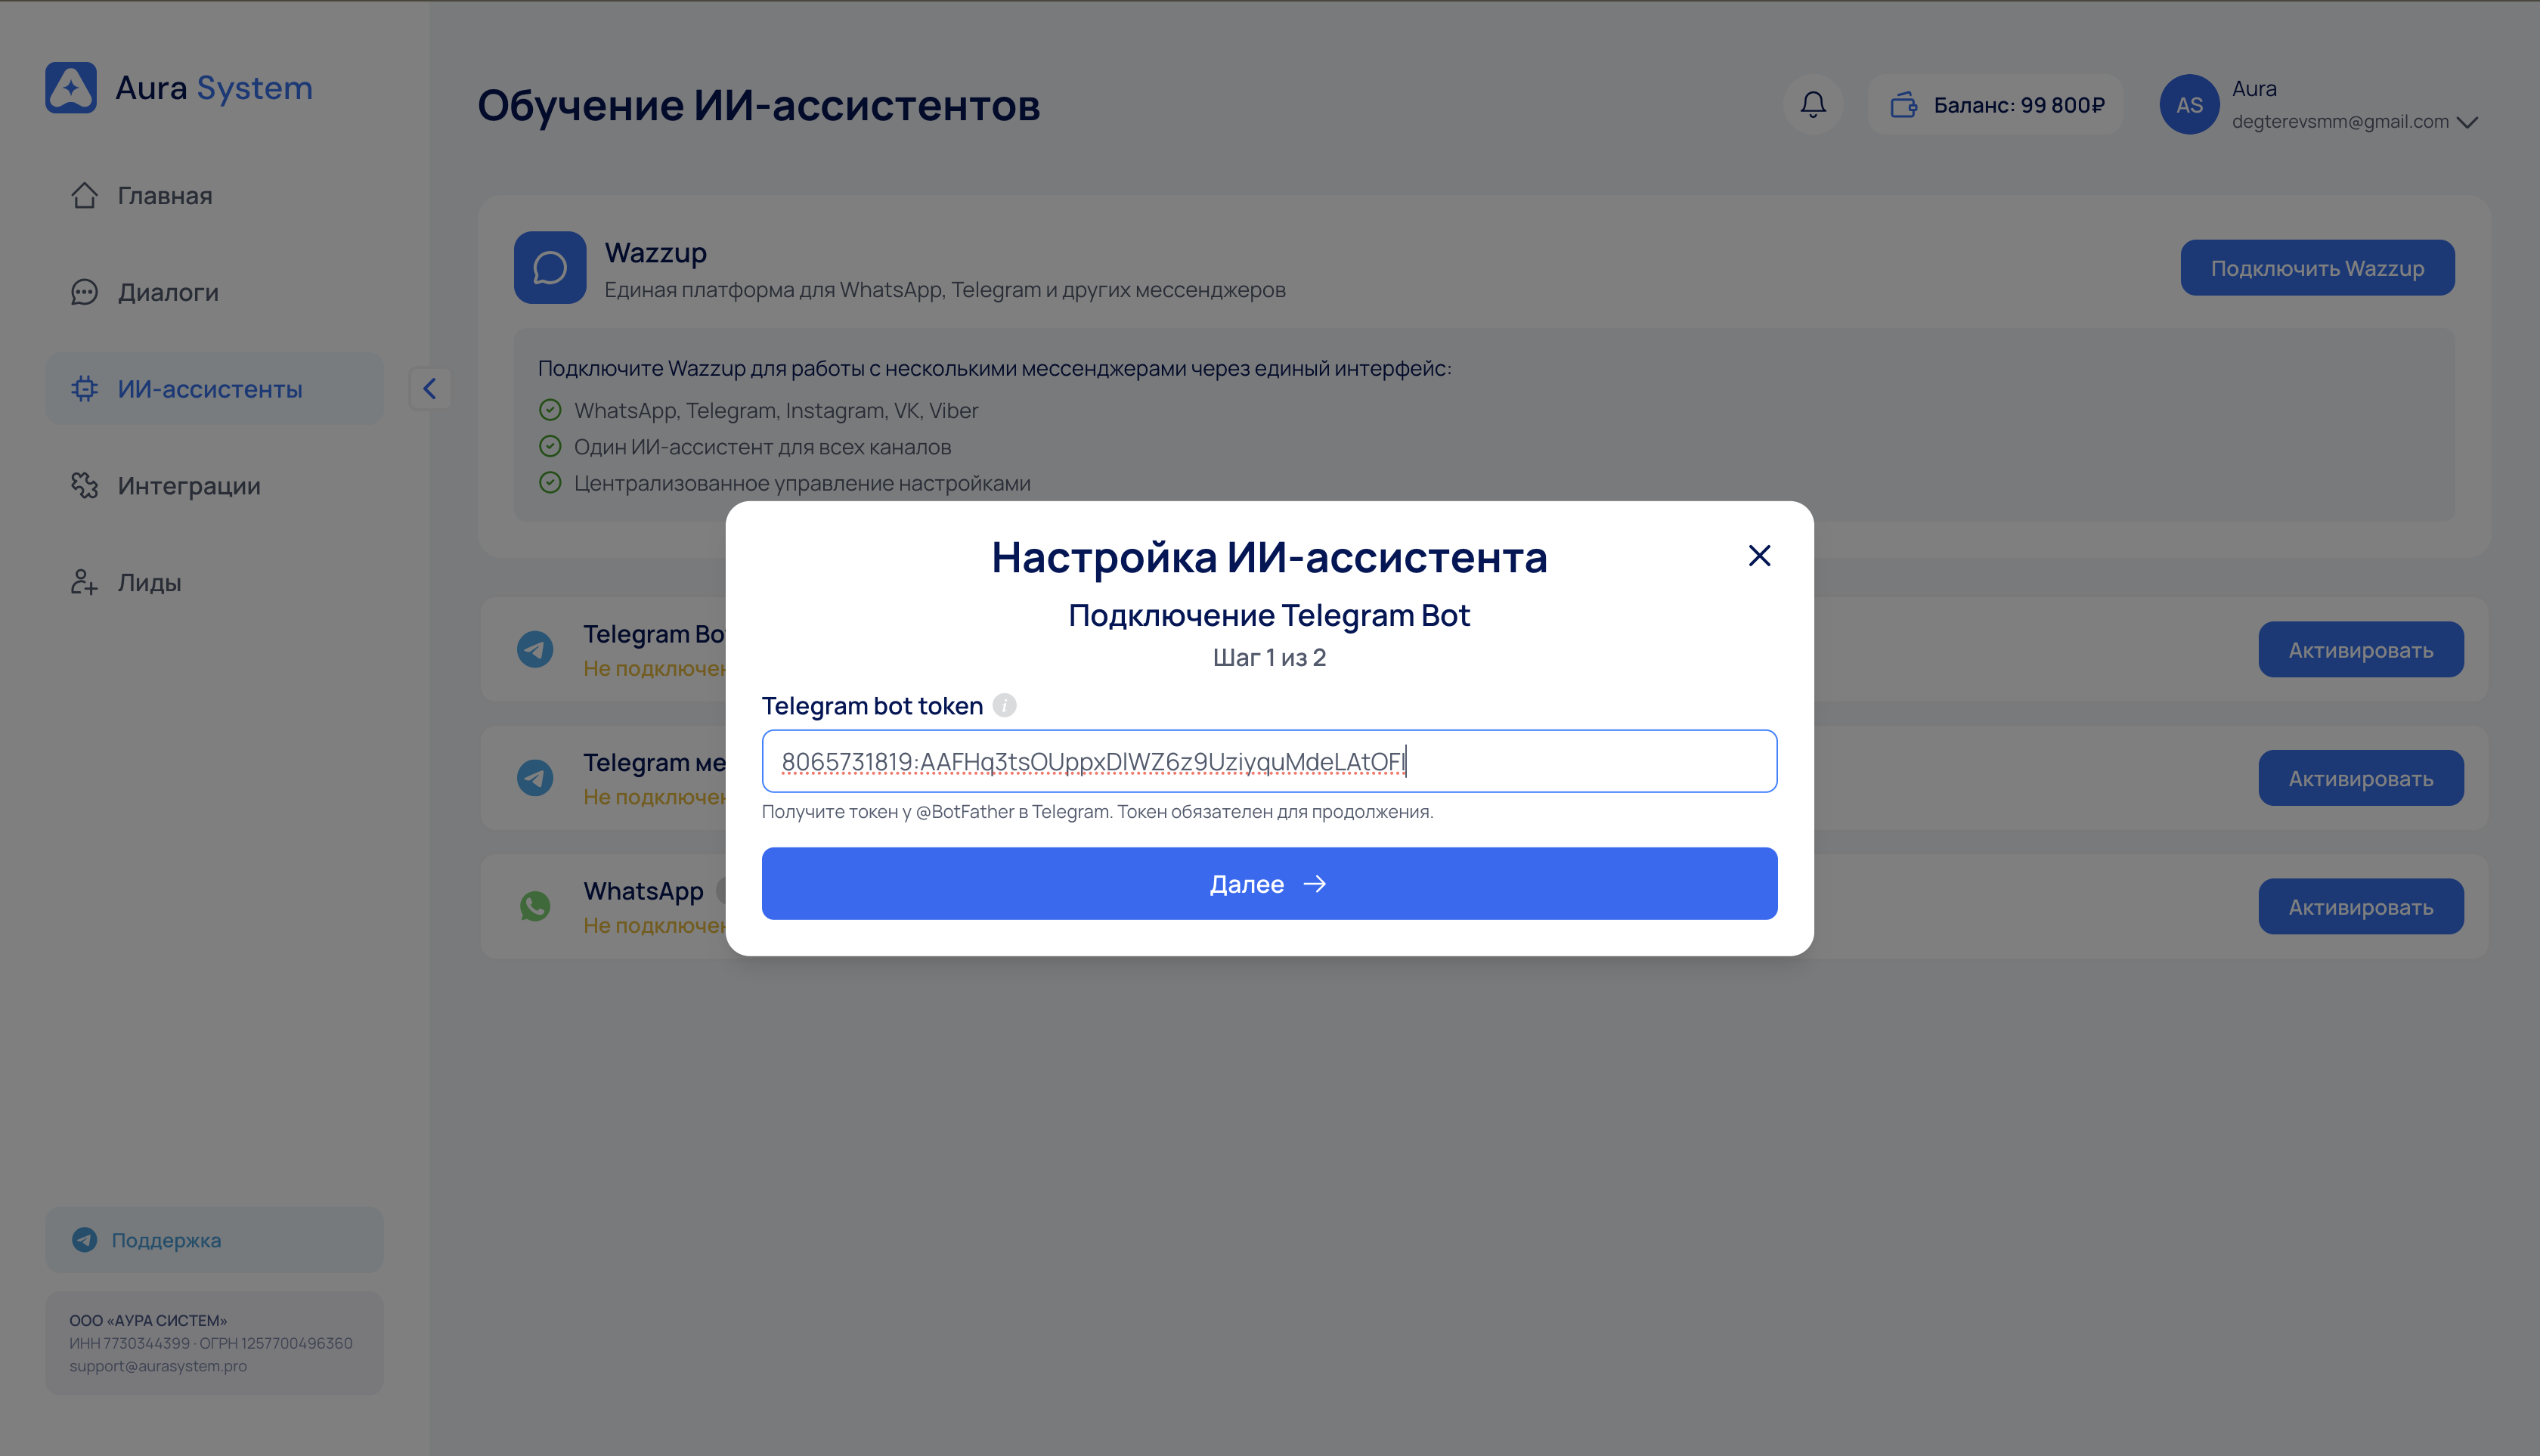Go to Интеграции section

coord(188,485)
